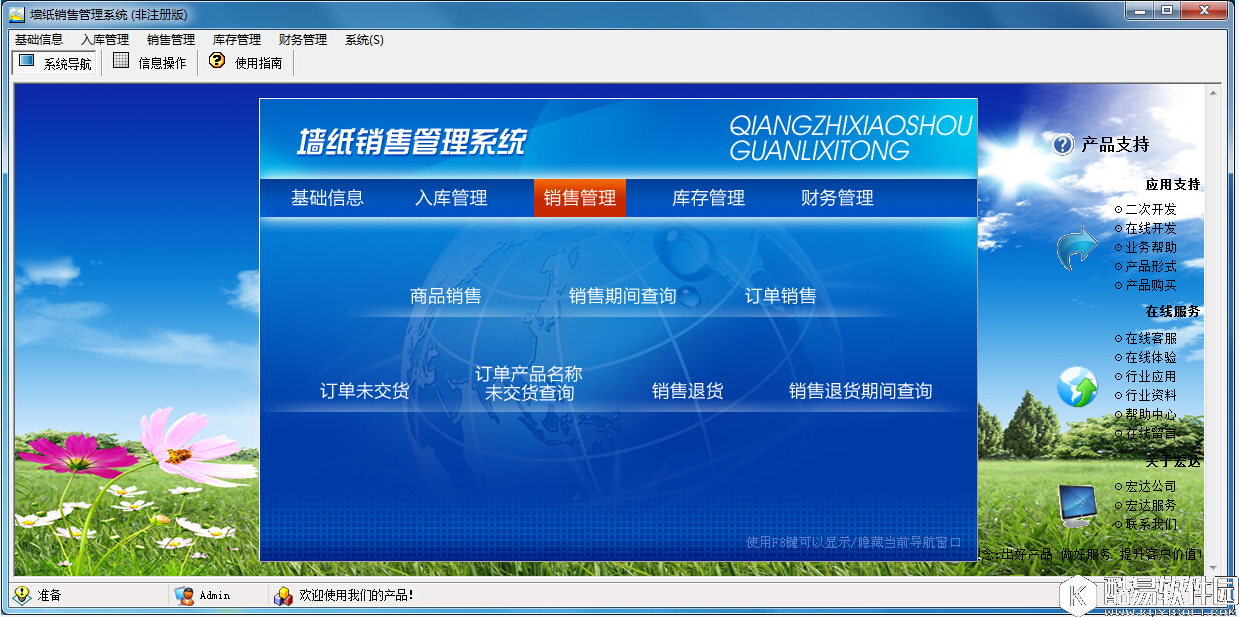
Task: Open the 在线客服 link
Action: (1150, 339)
